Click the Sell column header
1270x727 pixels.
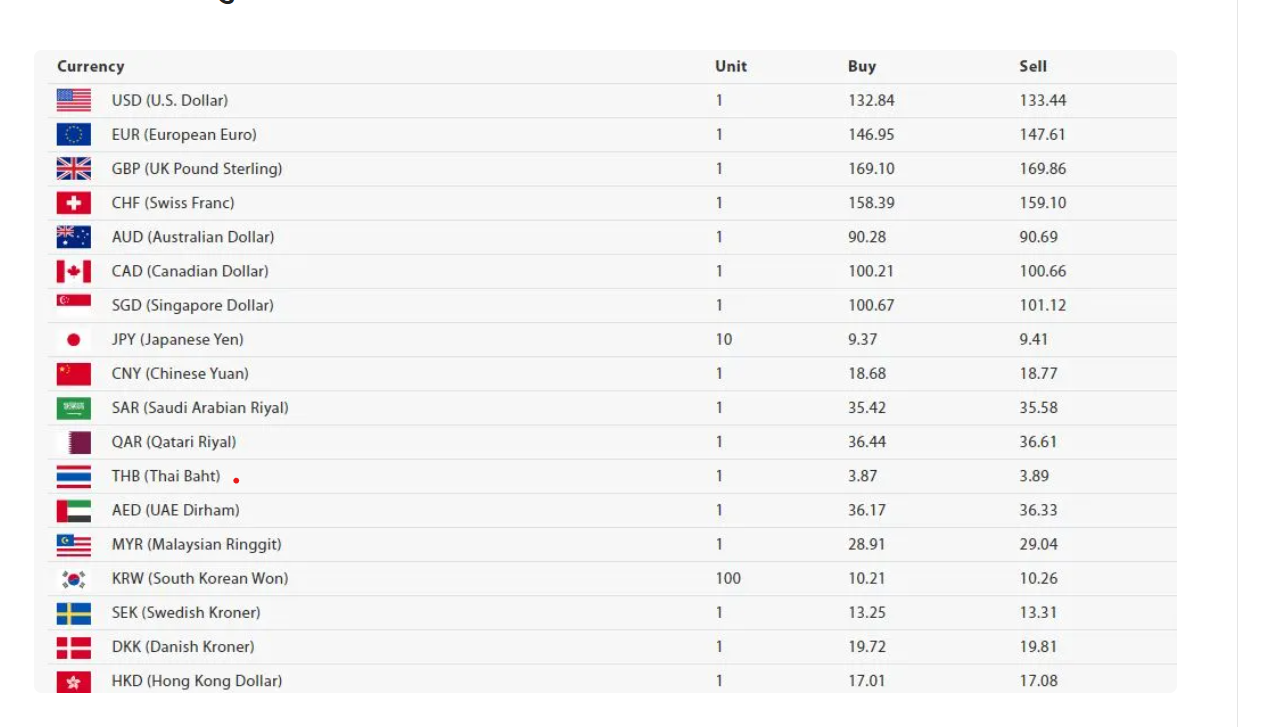[x=1033, y=66]
